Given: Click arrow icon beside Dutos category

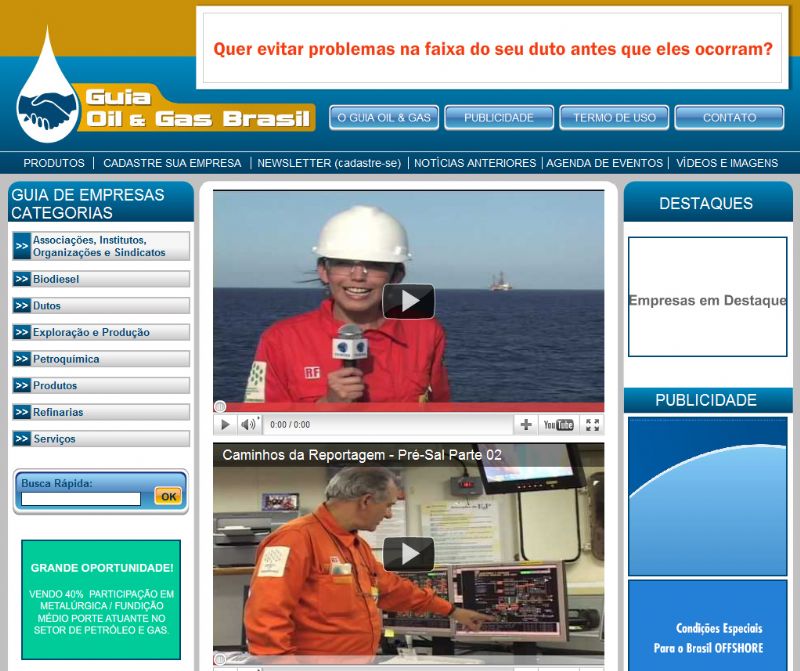Looking at the screenshot, I should [x=22, y=306].
